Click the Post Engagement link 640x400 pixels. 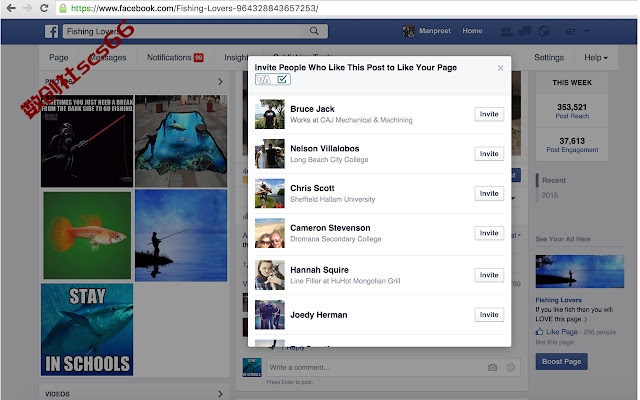point(572,150)
